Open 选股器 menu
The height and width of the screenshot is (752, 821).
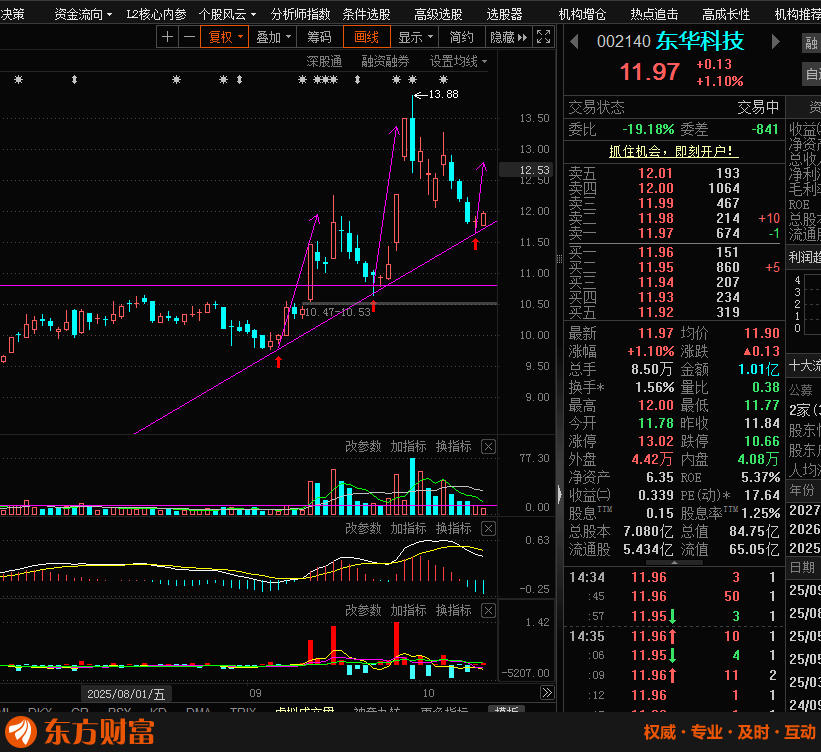click(x=504, y=14)
